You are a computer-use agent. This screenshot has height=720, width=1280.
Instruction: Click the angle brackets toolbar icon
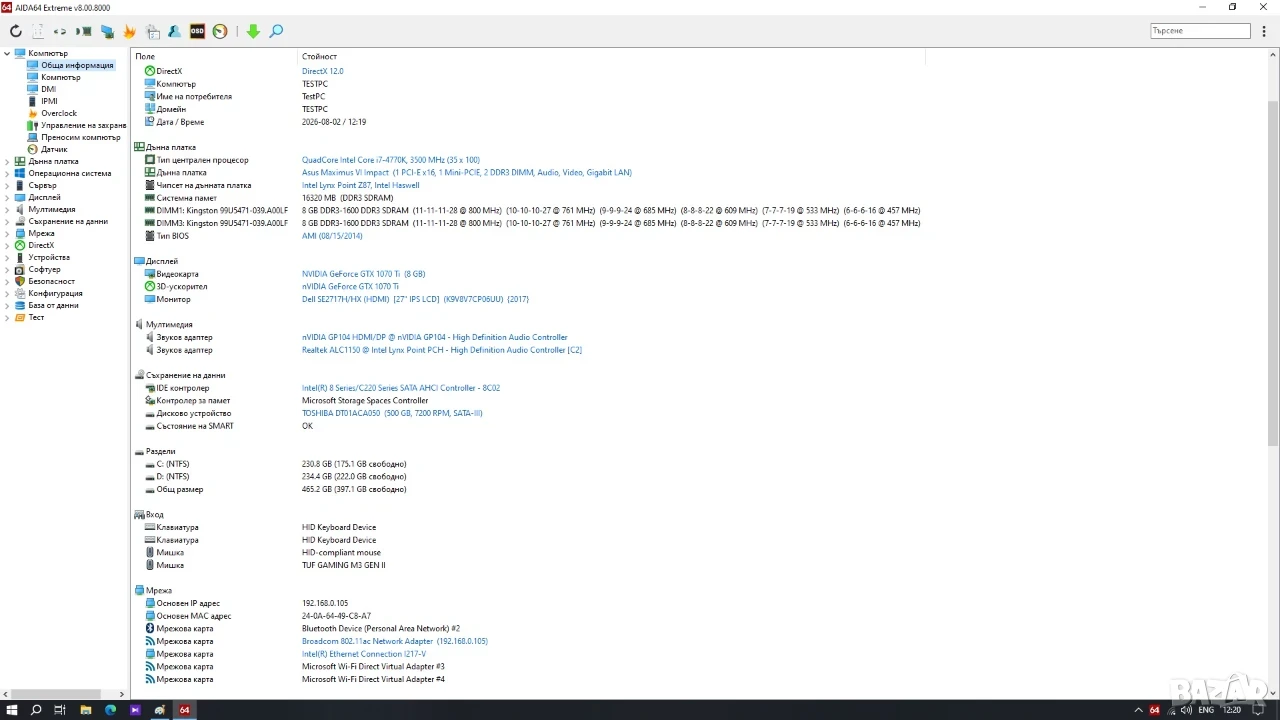point(60,32)
